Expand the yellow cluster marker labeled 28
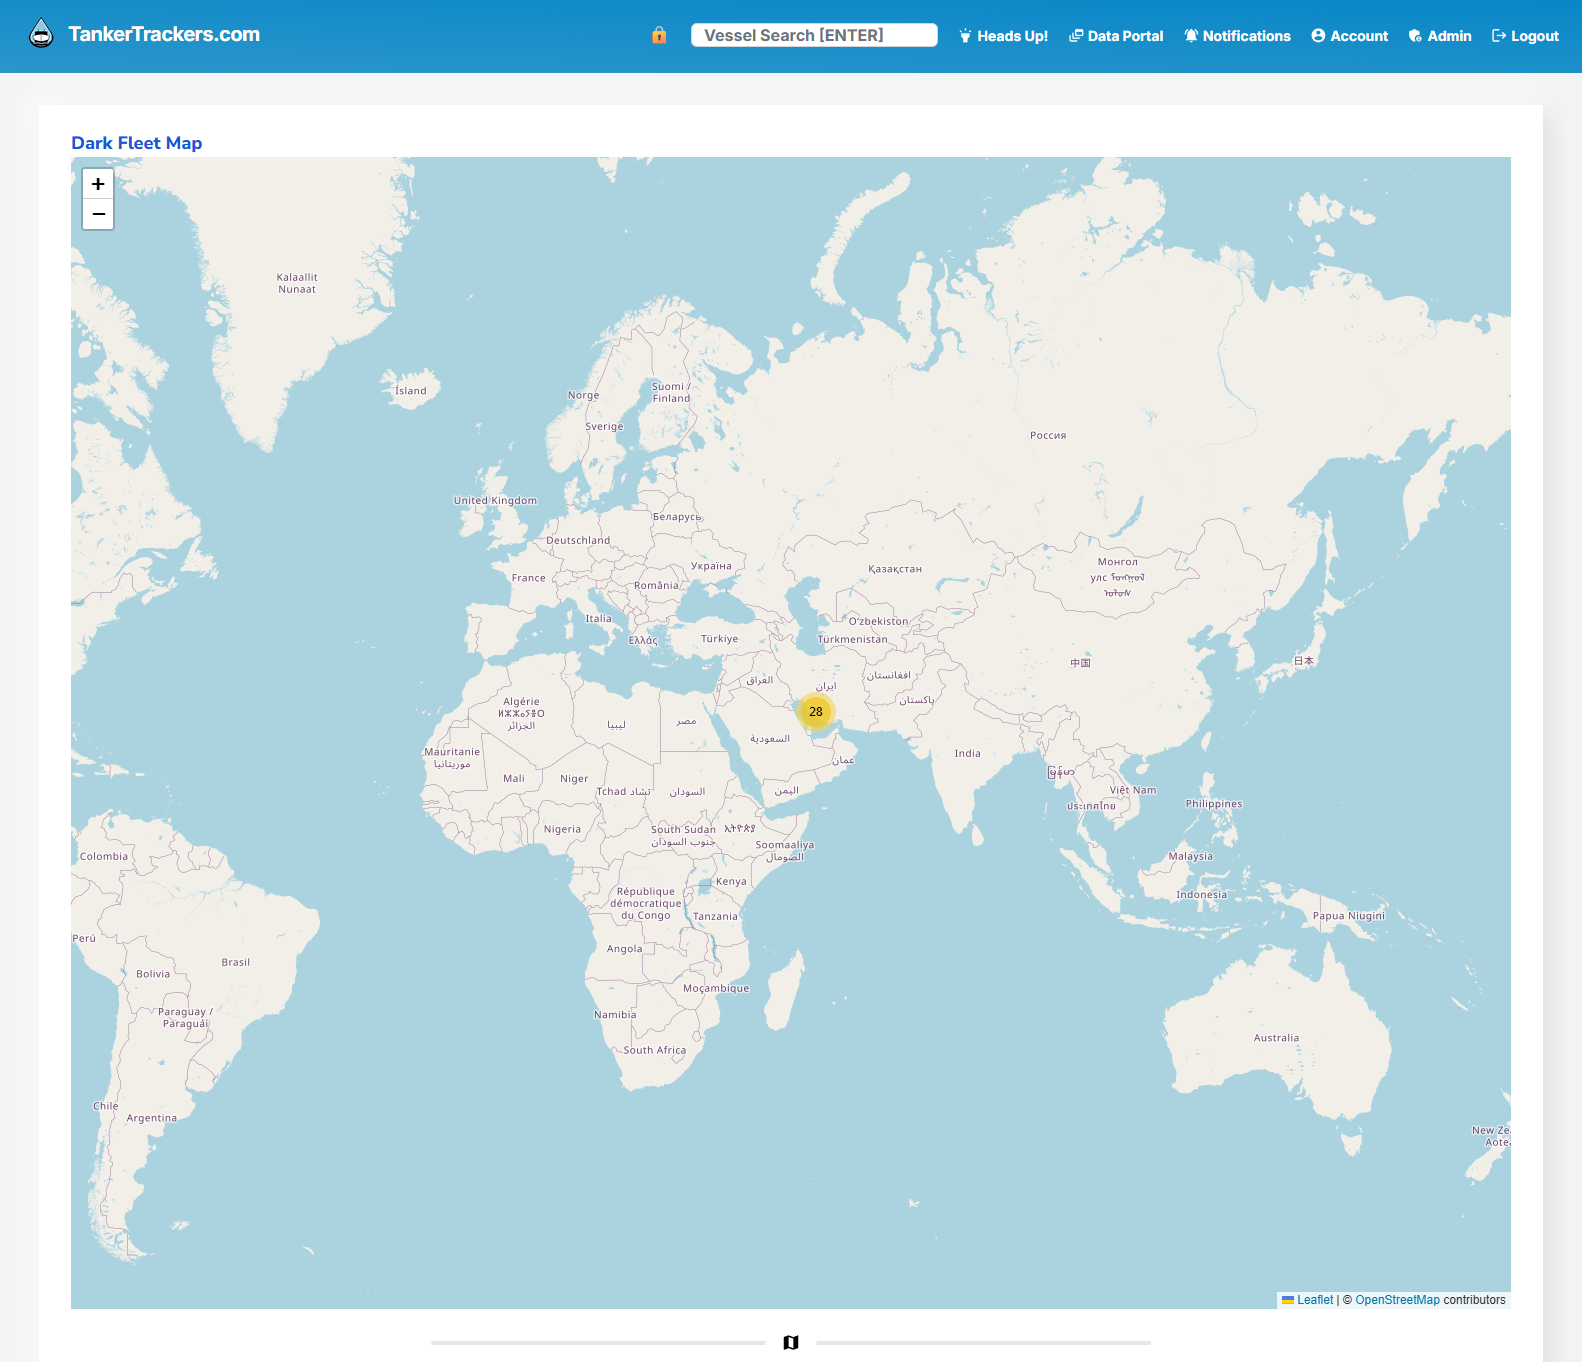Screen dimensions: 1582x1362 pyautogui.click(x=816, y=712)
